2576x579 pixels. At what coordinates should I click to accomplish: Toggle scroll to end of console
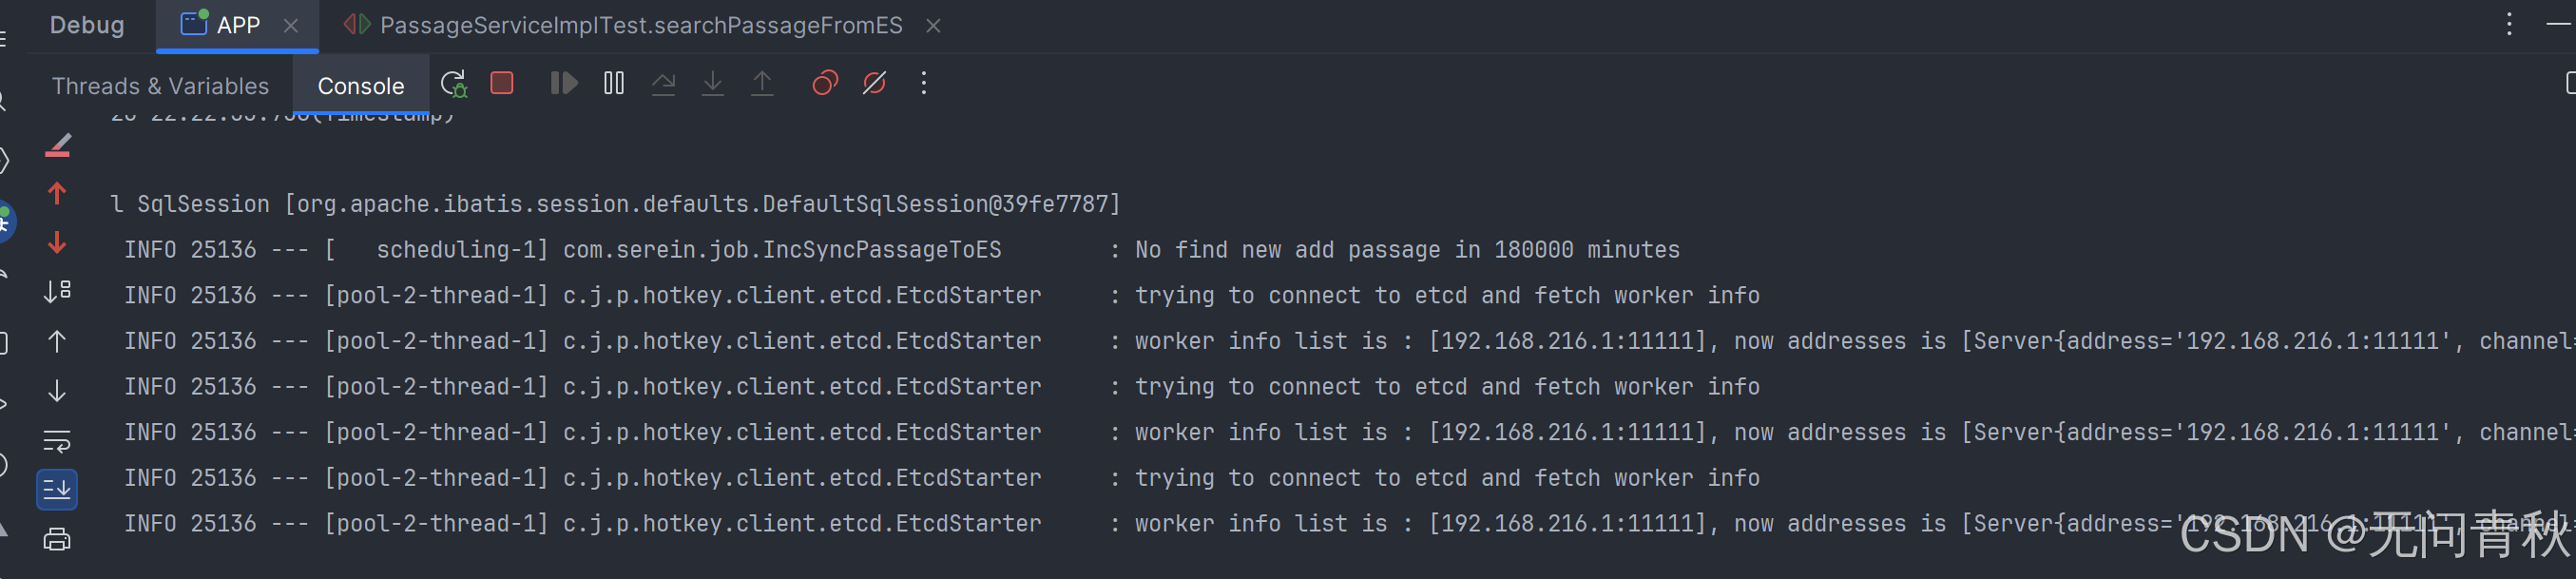pyautogui.click(x=57, y=489)
